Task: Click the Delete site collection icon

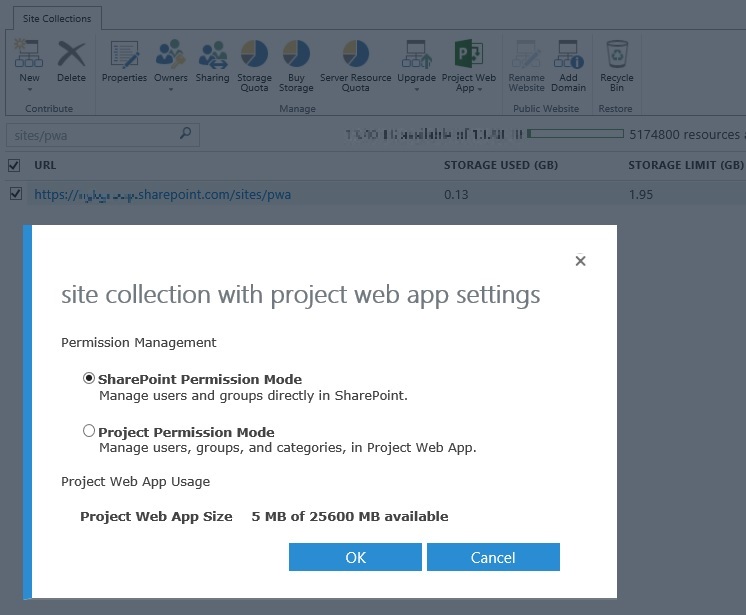Action: (71, 54)
